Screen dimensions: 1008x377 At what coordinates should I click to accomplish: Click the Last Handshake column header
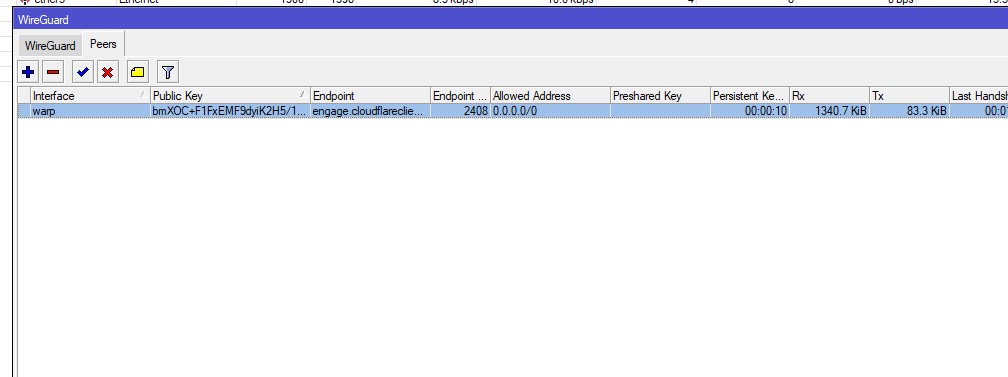tap(978, 96)
